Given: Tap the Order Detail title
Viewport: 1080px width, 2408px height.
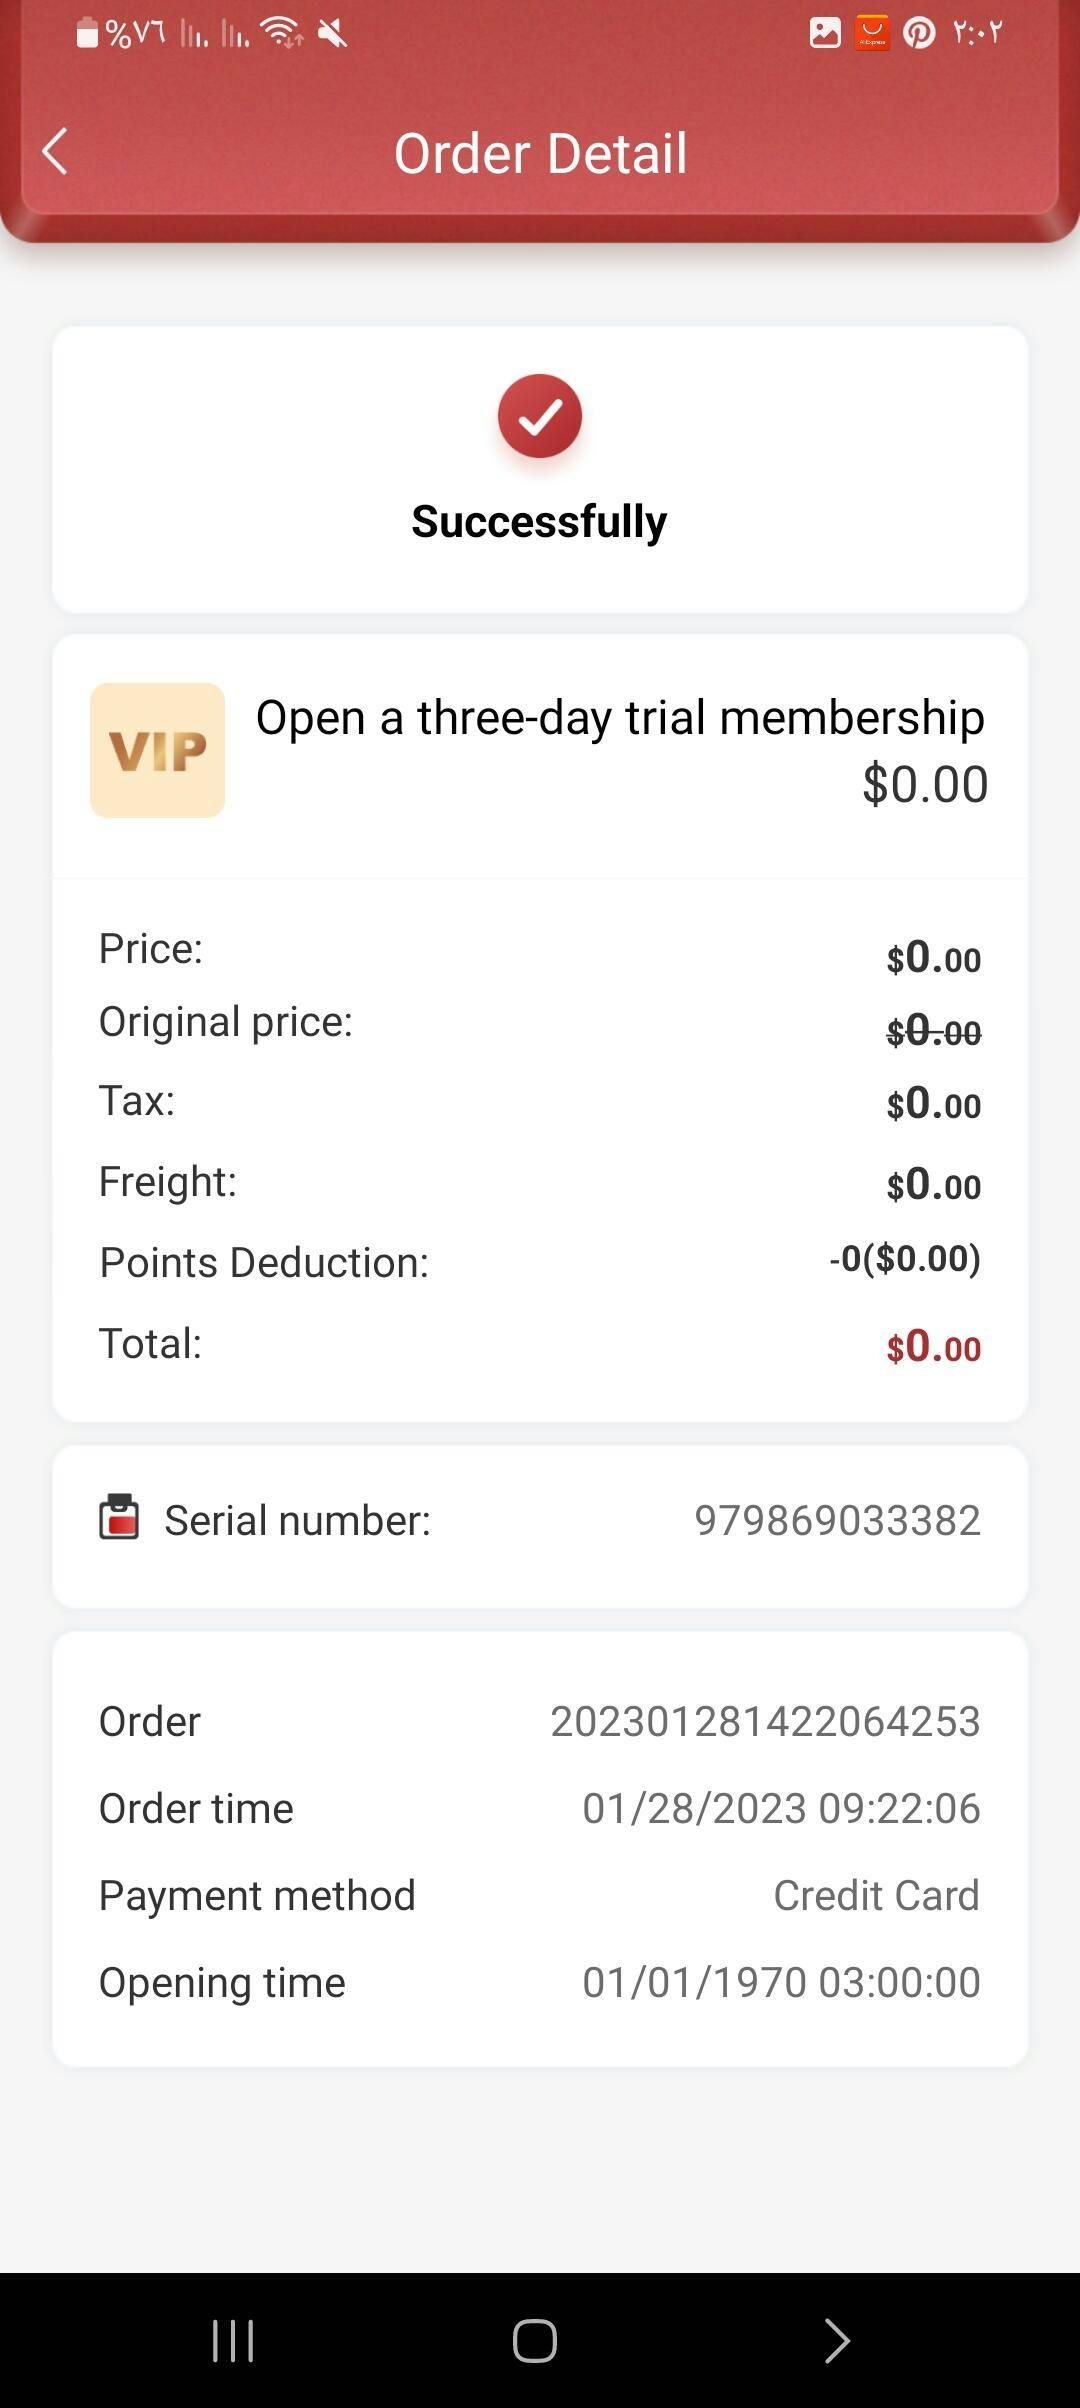Looking at the screenshot, I should click(x=540, y=153).
